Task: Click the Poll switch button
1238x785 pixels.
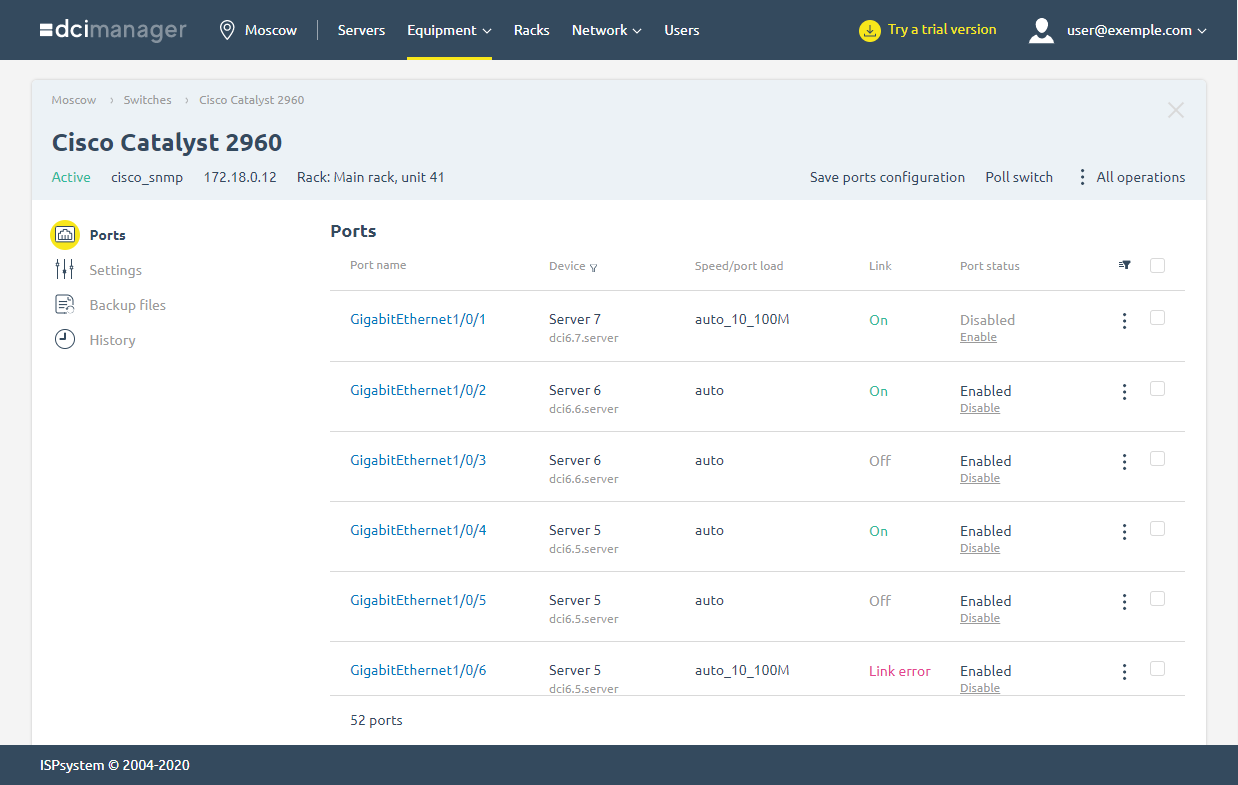Action: pyautogui.click(x=1019, y=177)
